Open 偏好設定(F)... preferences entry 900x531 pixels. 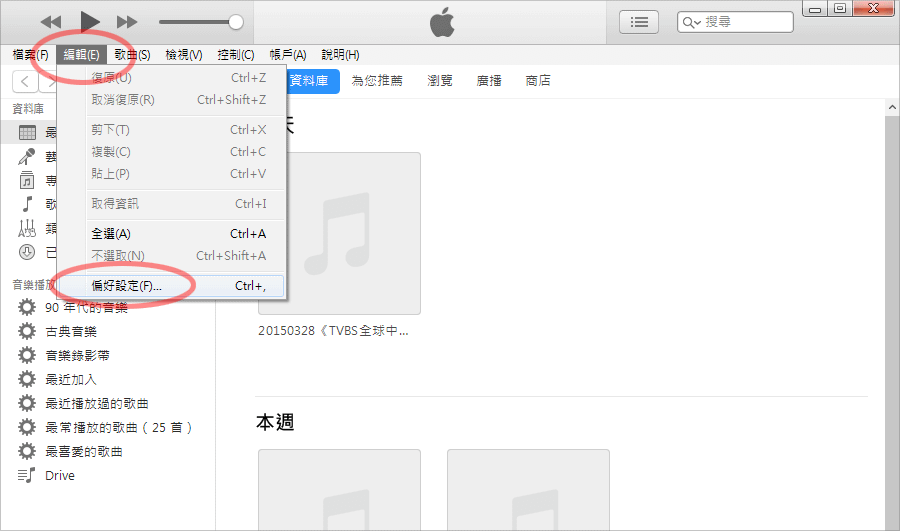pos(171,286)
